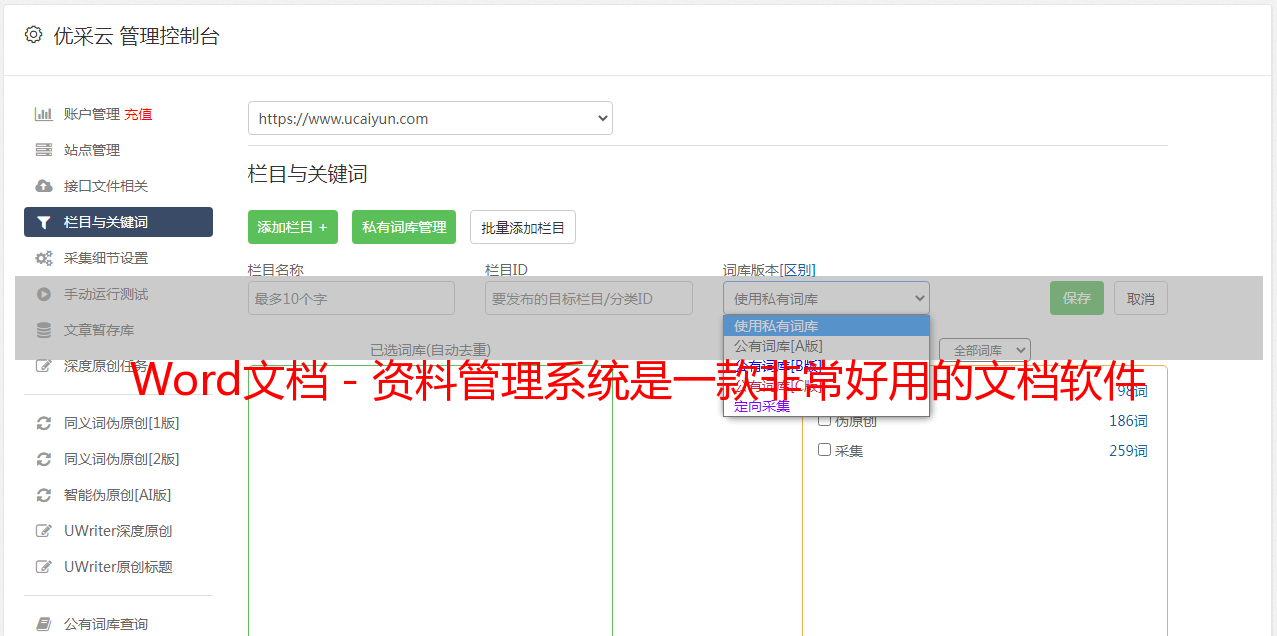Click the edit icon next to UWriter深度原创
The height and width of the screenshot is (636, 1277).
[43, 531]
